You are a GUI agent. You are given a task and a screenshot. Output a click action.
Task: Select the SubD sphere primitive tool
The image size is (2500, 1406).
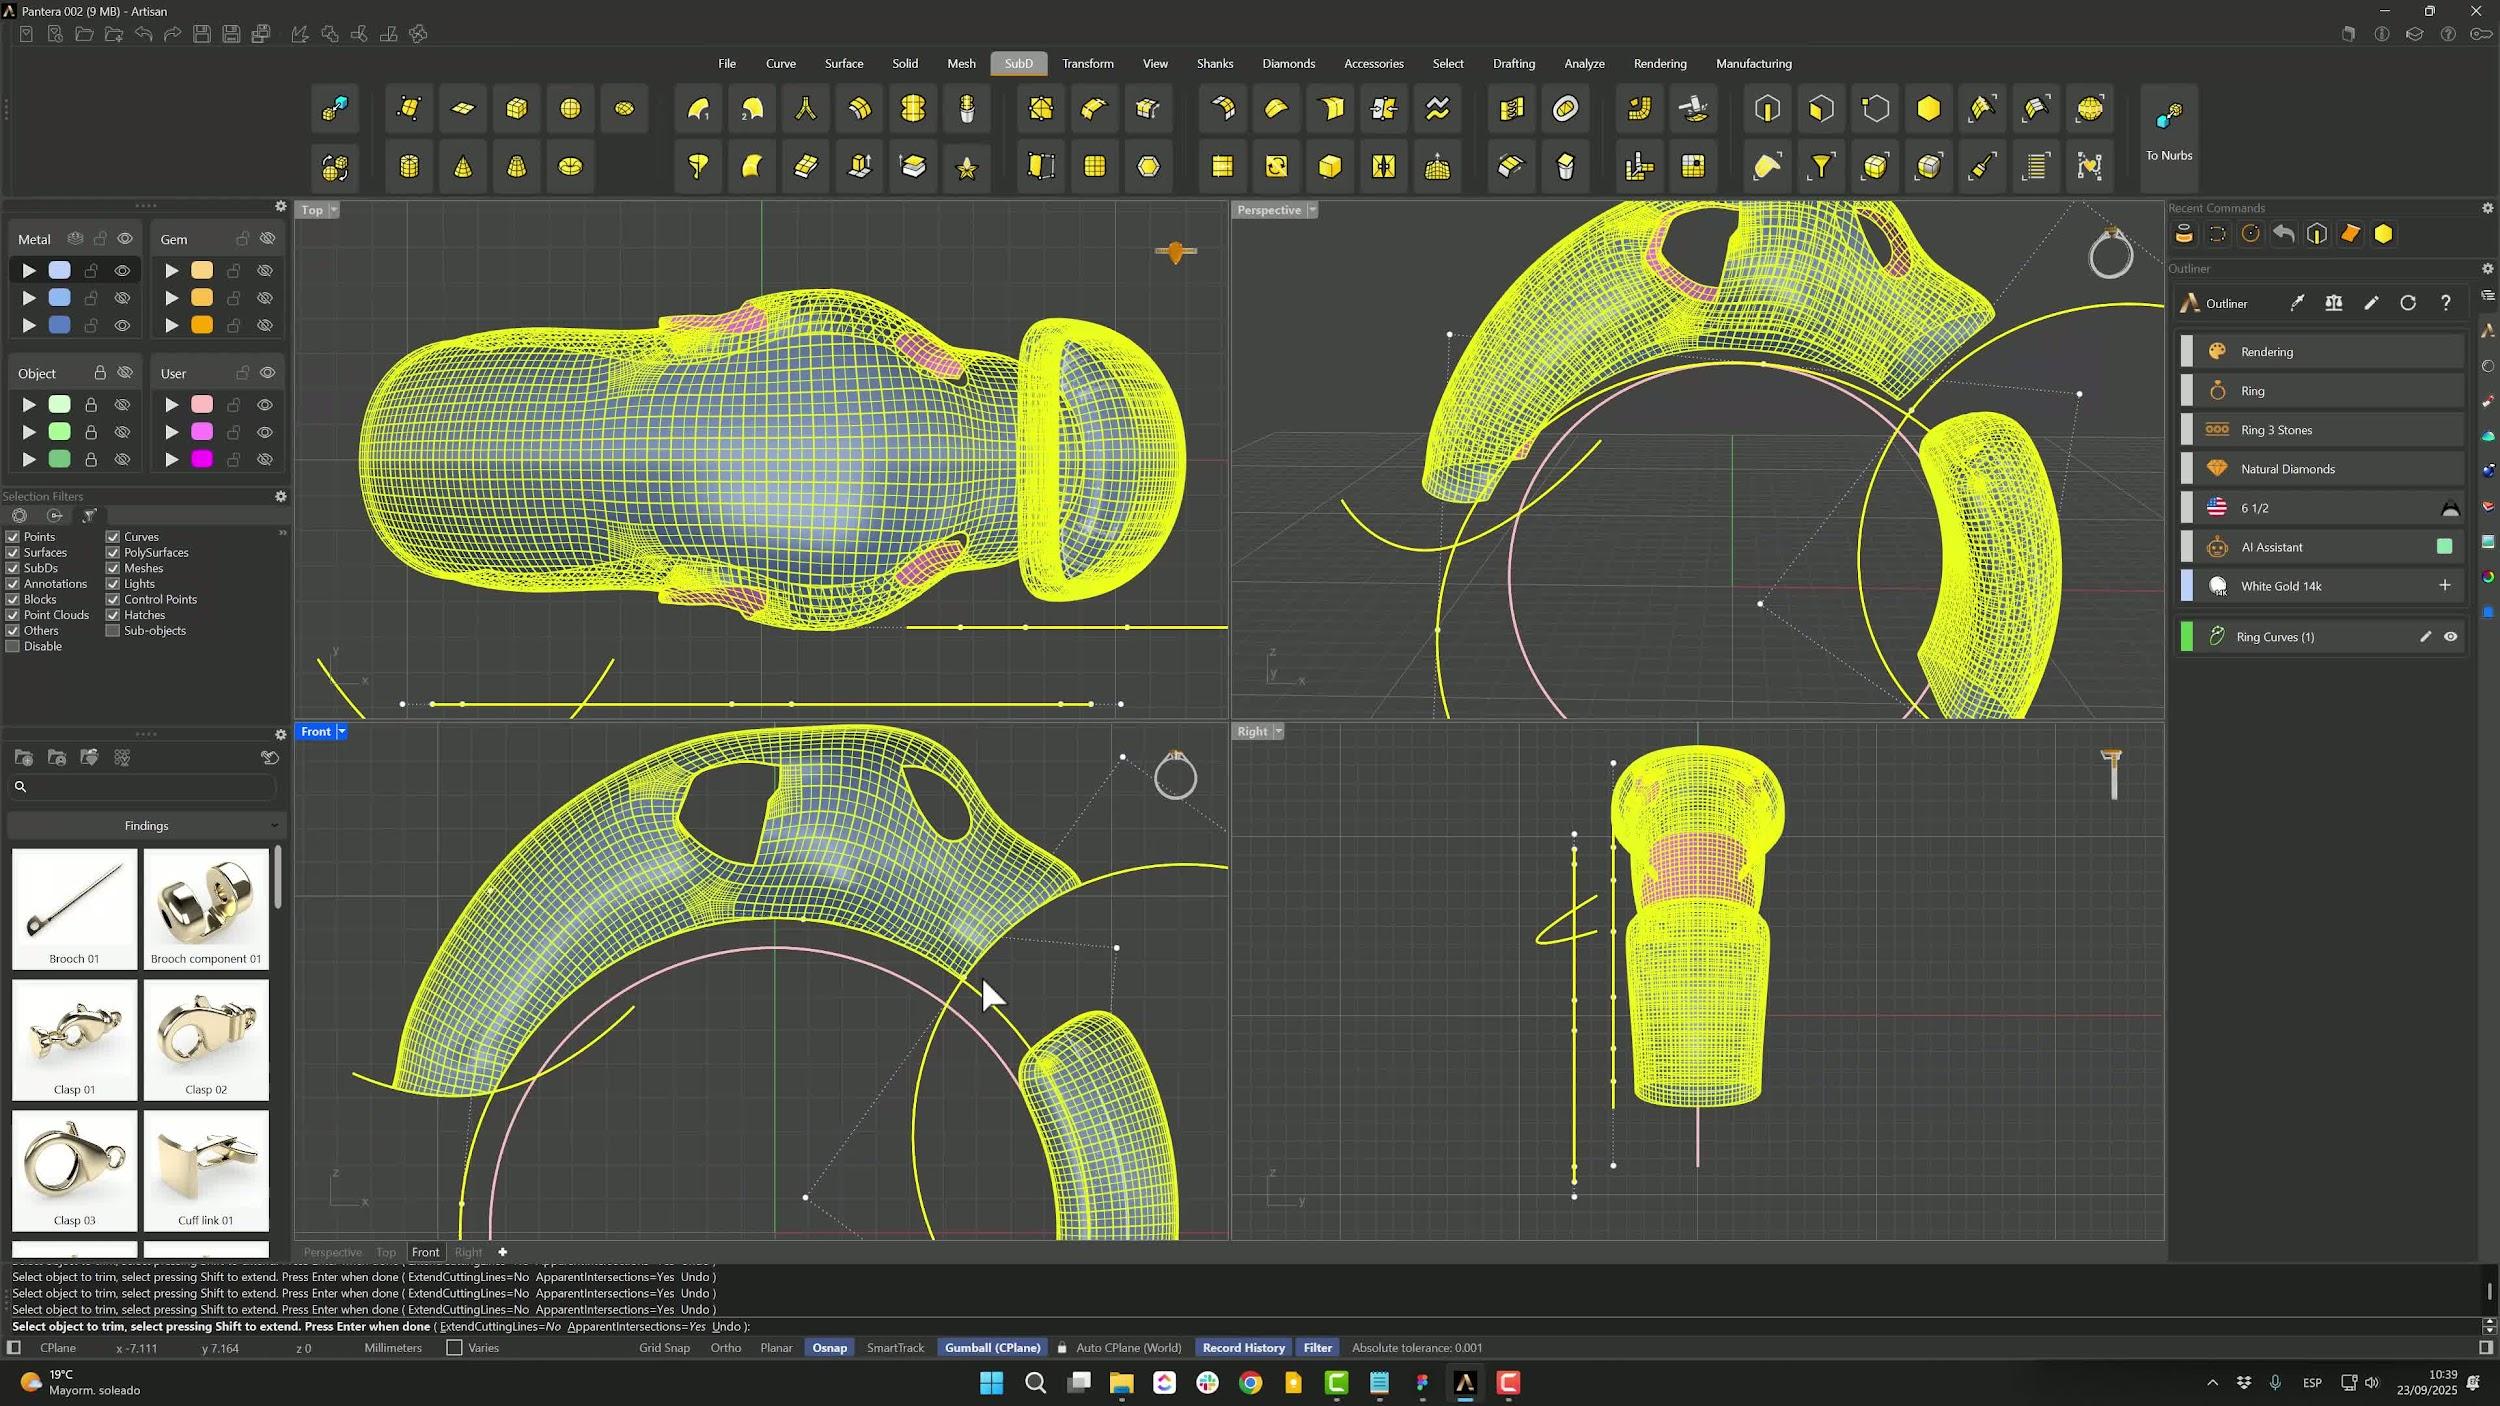tap(571, 108)
